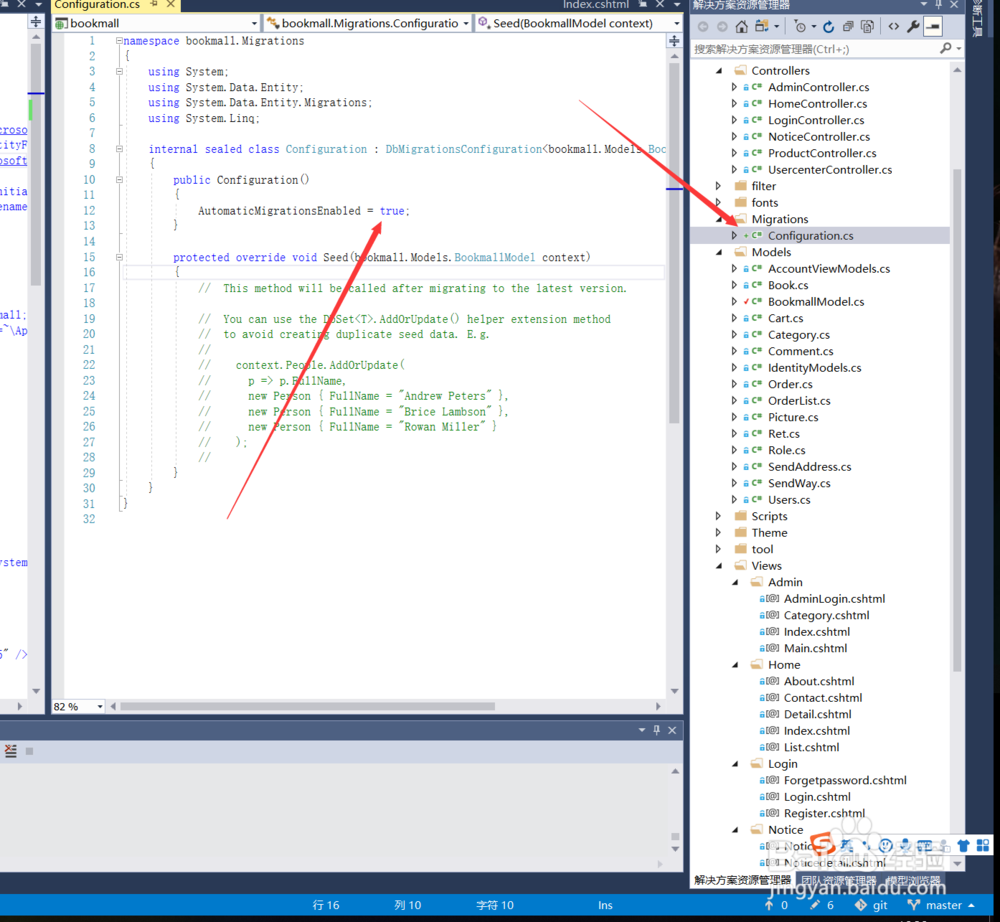Toggle the Ins insert mode indicator

pos(605,905)
